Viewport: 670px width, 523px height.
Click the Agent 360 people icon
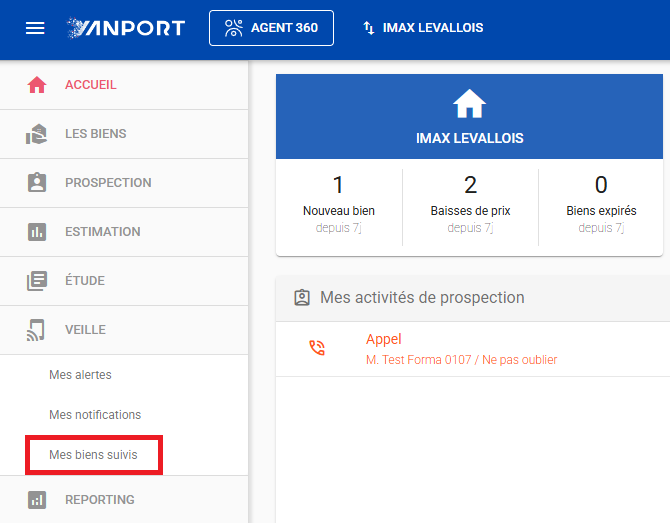(234, 28)
